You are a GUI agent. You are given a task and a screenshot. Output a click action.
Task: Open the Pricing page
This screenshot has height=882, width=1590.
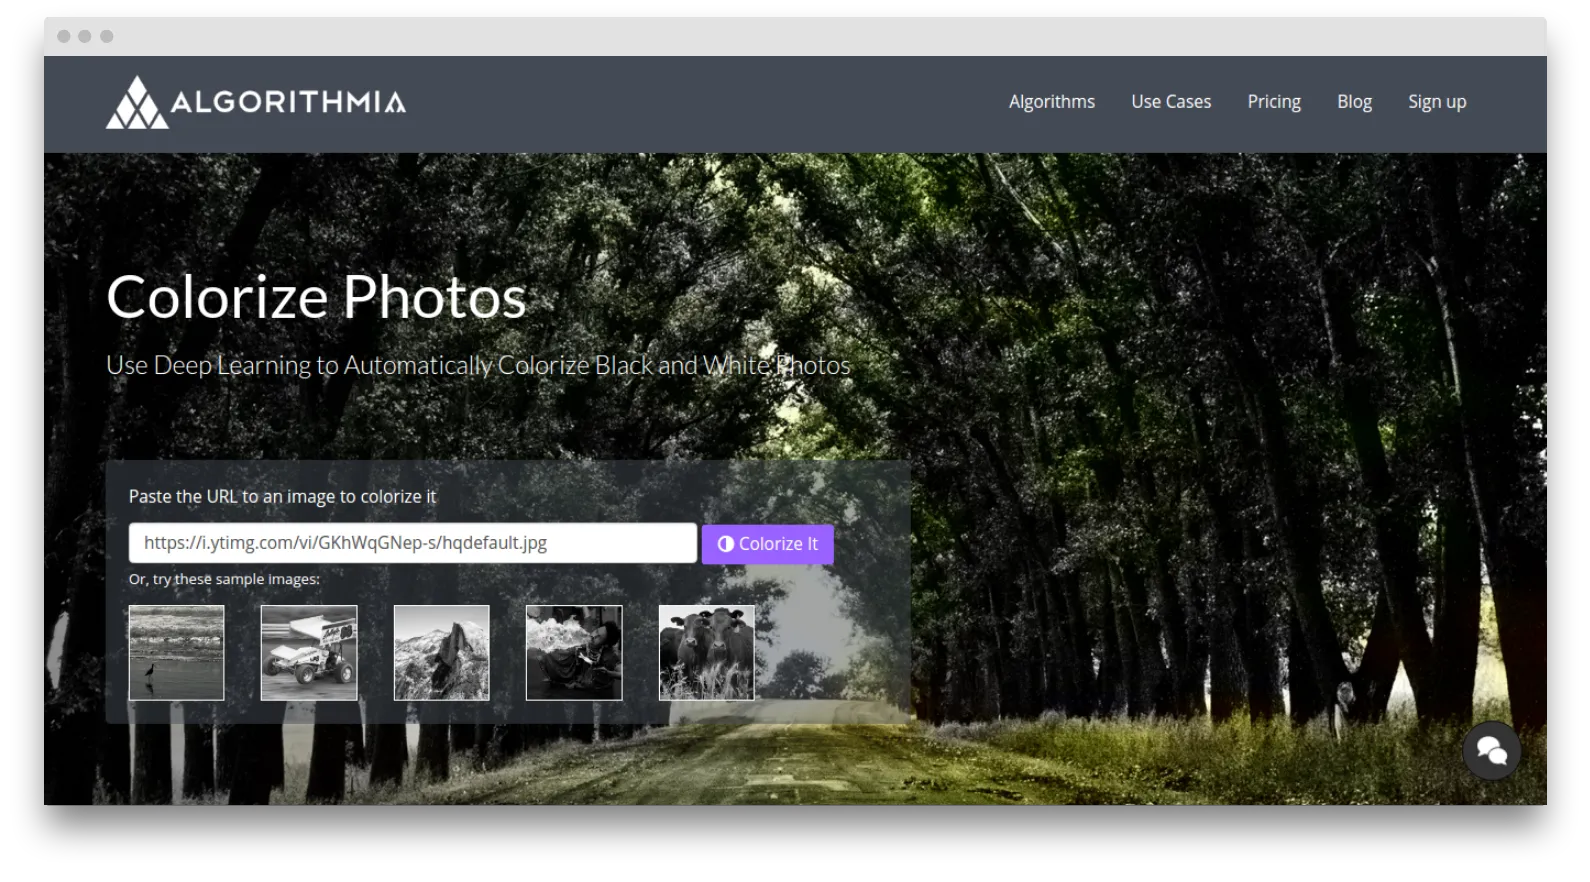click(1274, 102)
